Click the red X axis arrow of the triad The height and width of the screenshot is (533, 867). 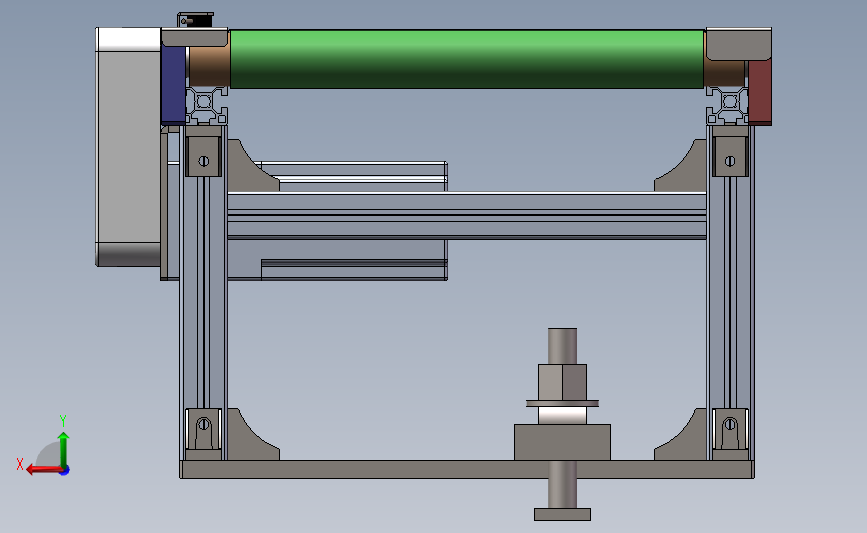tap(44, 469)
